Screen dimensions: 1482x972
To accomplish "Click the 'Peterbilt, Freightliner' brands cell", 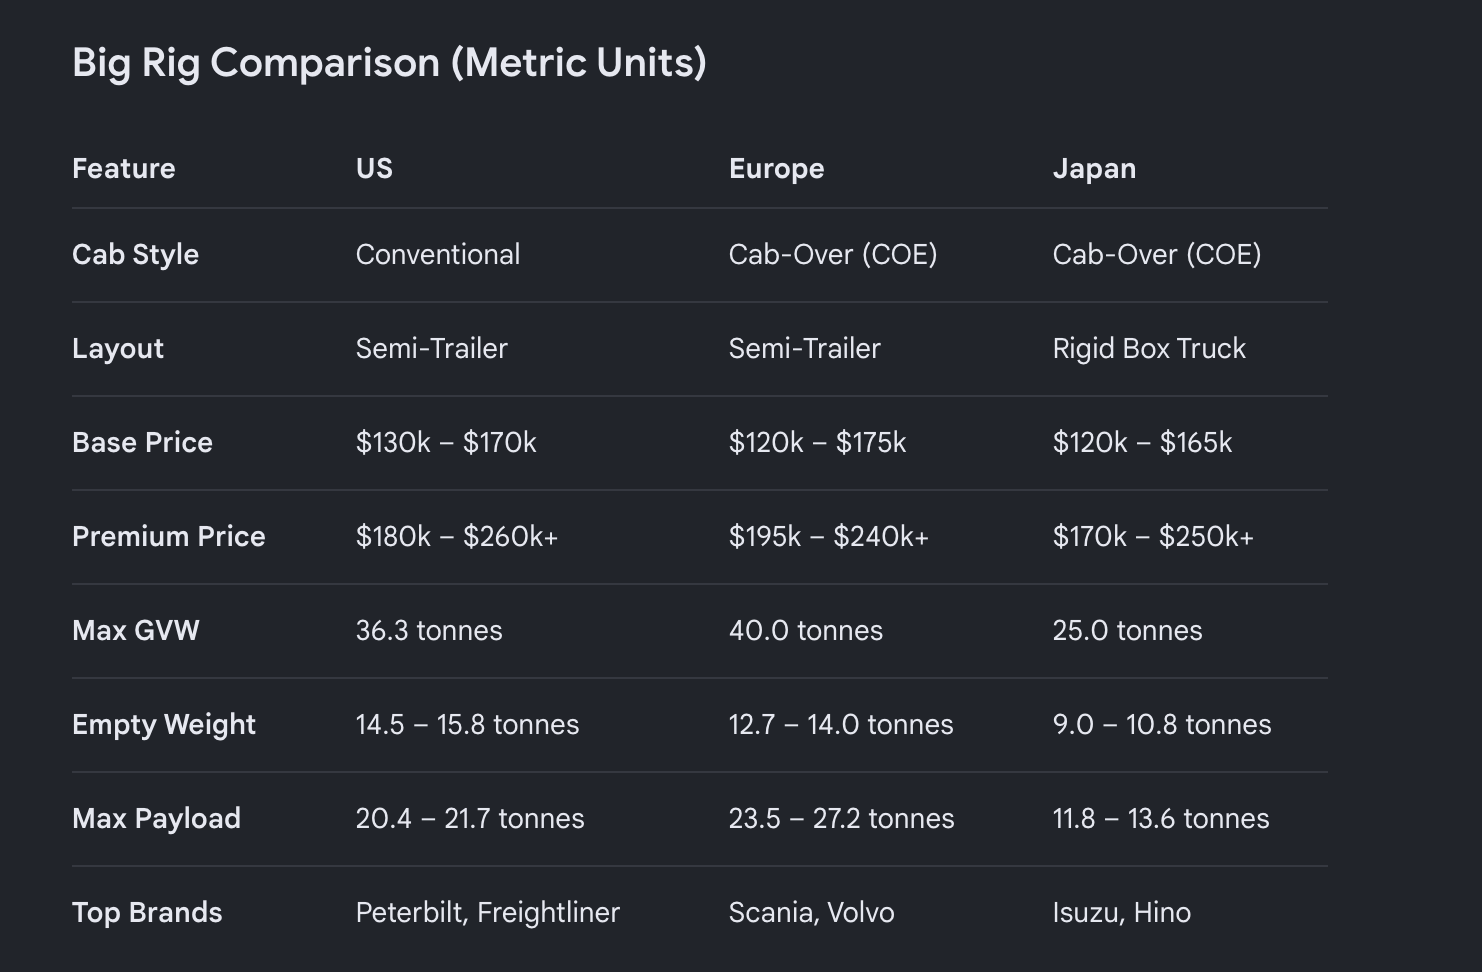I will 488,912.
